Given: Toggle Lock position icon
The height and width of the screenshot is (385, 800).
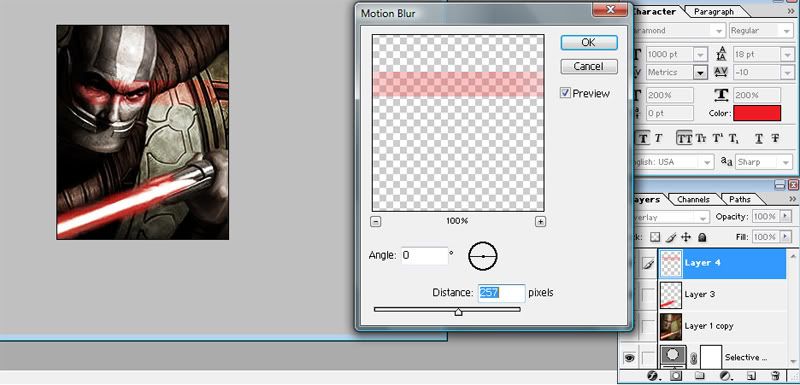Looking at the screenshot, I should pos(686,237).
